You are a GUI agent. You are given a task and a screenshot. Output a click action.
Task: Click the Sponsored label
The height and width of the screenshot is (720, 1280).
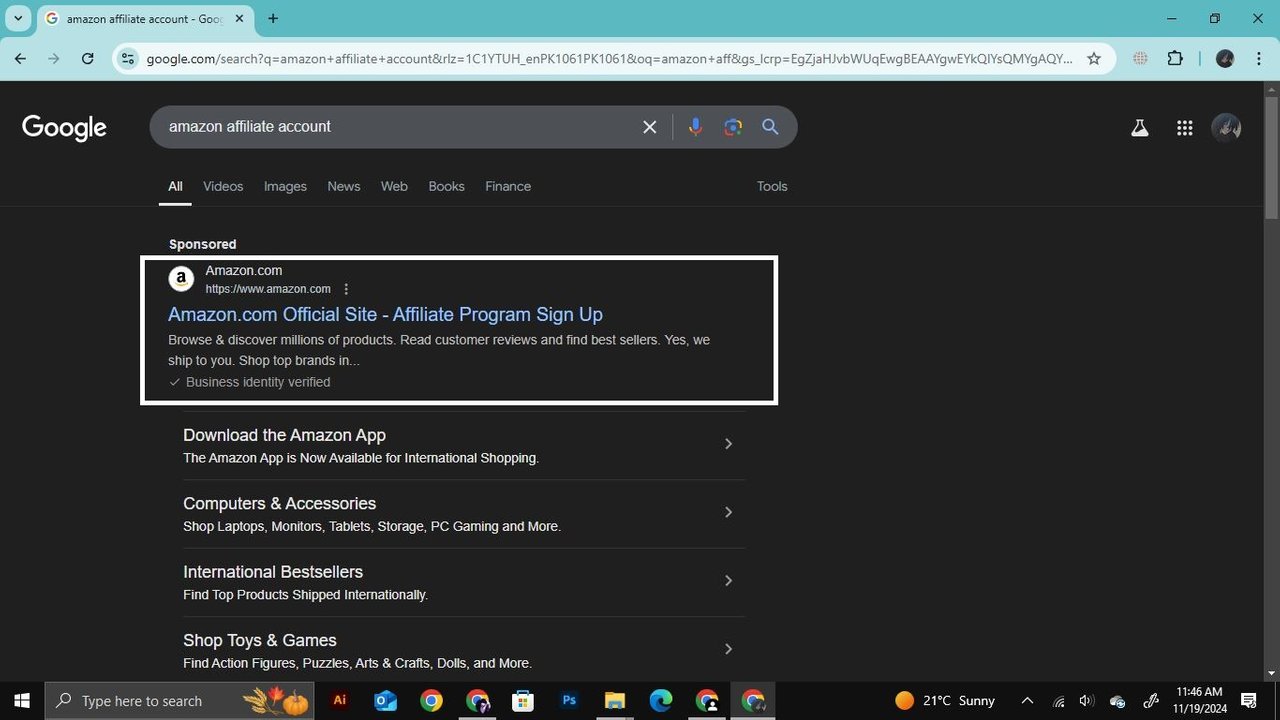[x=203, y=244]
